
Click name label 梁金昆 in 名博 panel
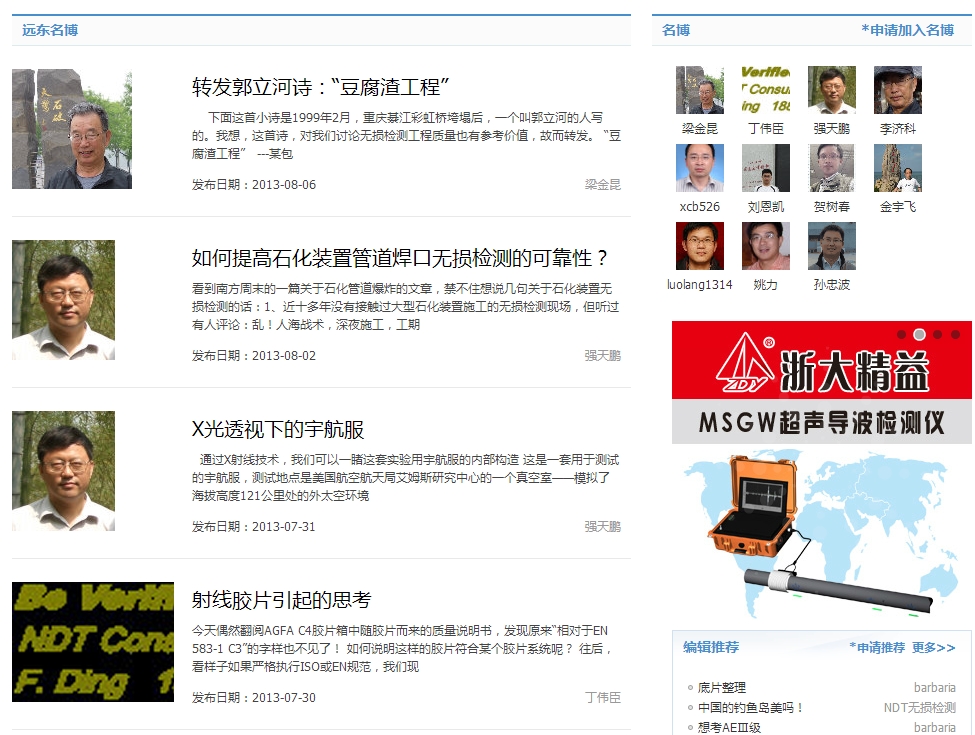700,129
